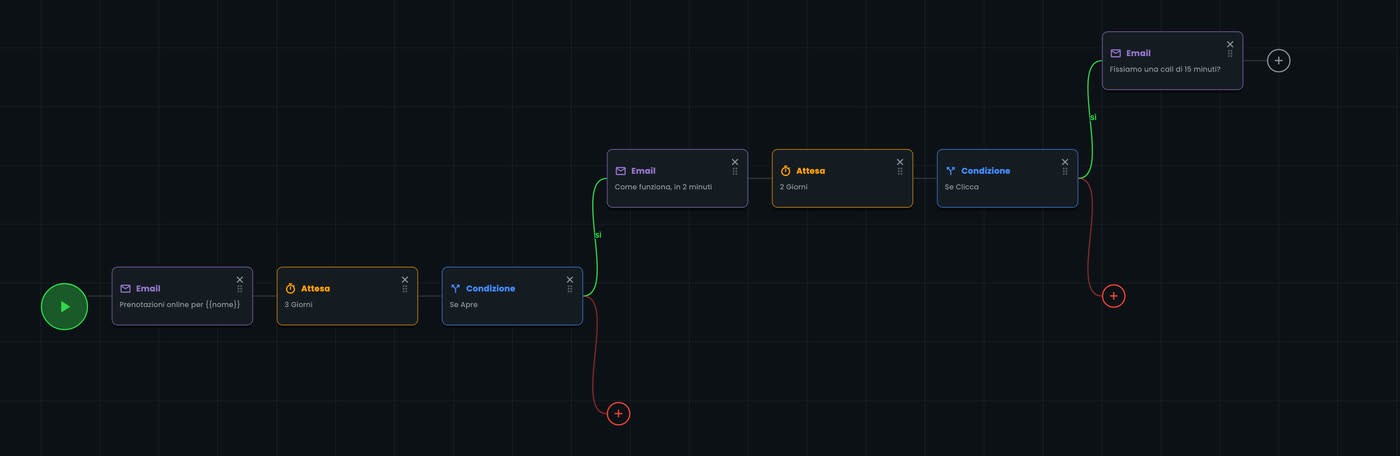Close the 'Fissiamo una call' email node

[1230, 44]
